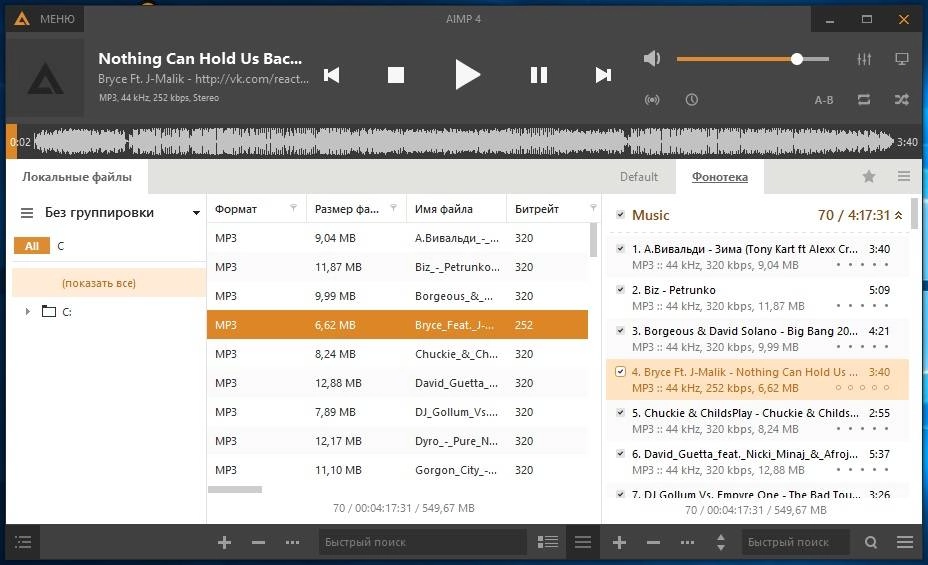The height and width of the screenshot is (565, 928).
Task: Click (показать все) entry
Action: coord(109,283)
